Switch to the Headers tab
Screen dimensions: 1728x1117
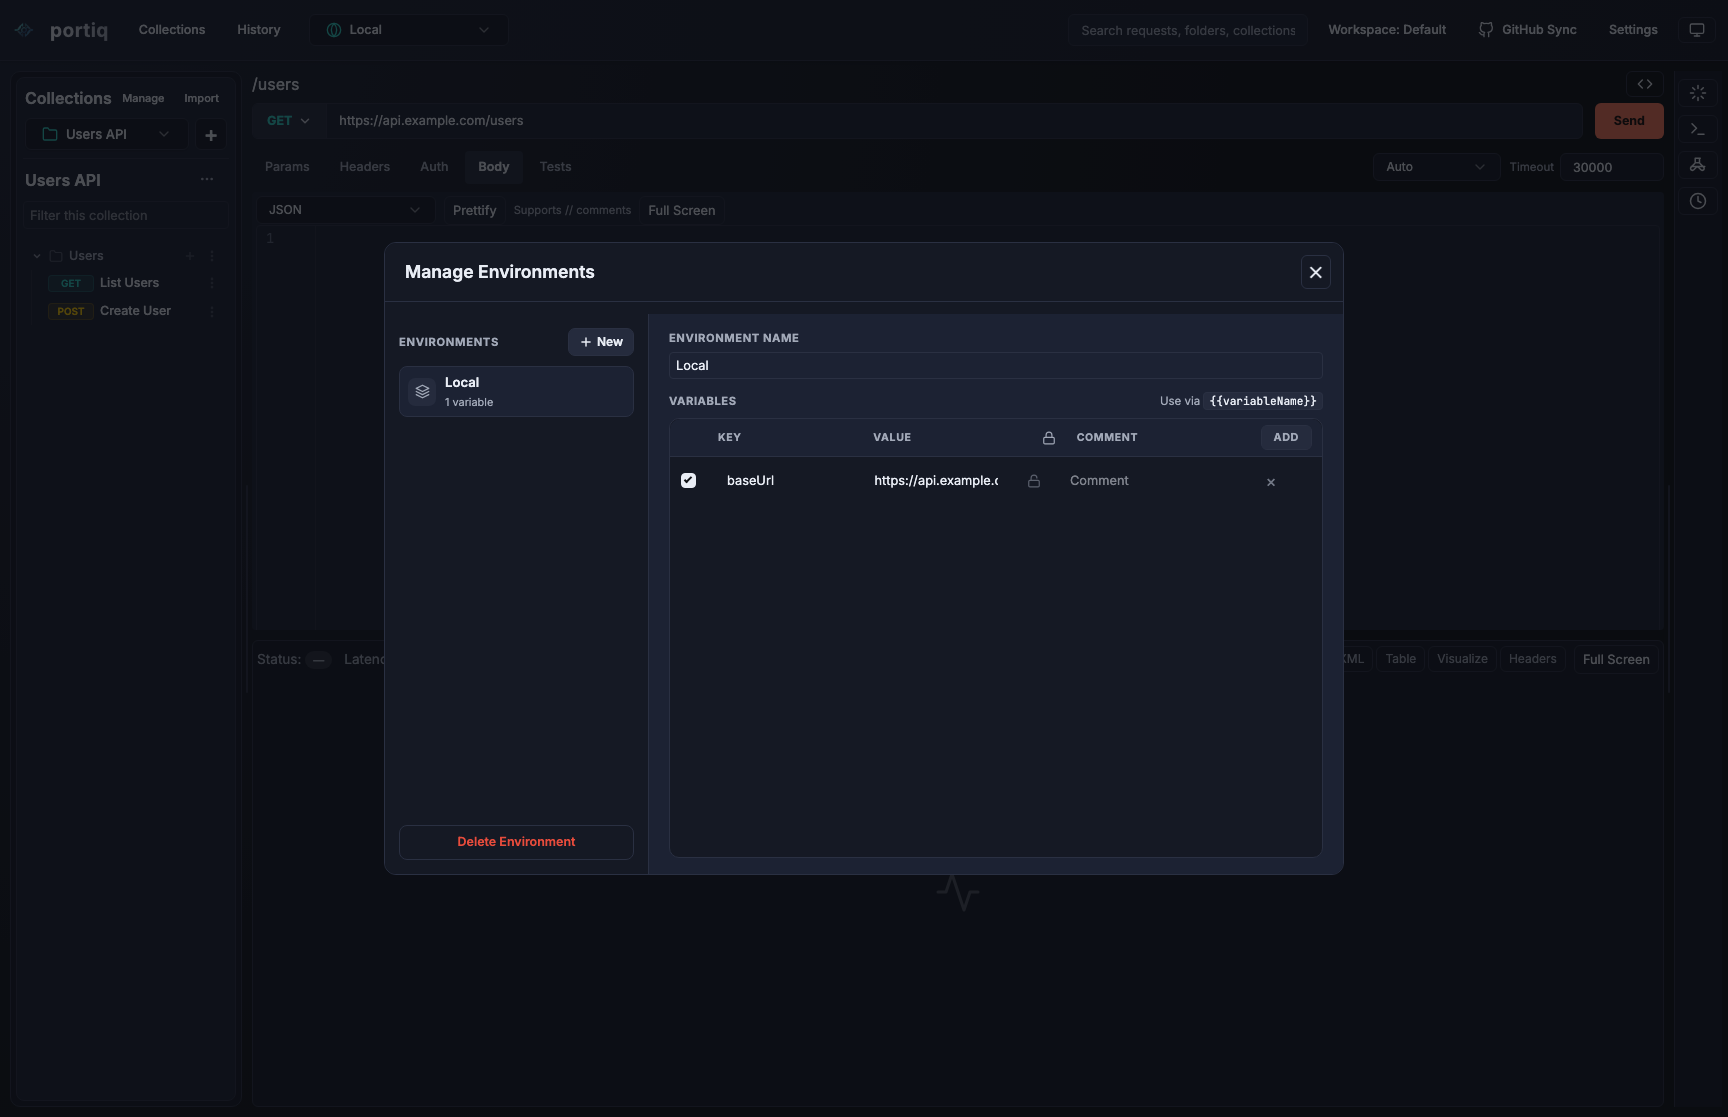click(364, 167)
